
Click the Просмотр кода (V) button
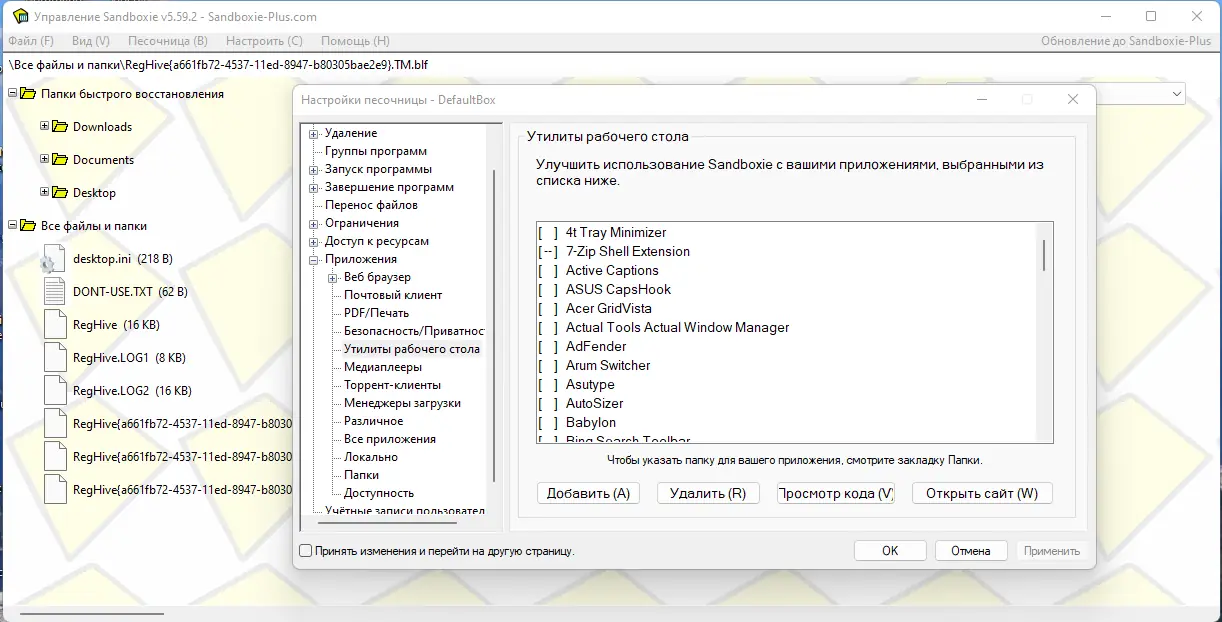836,493
